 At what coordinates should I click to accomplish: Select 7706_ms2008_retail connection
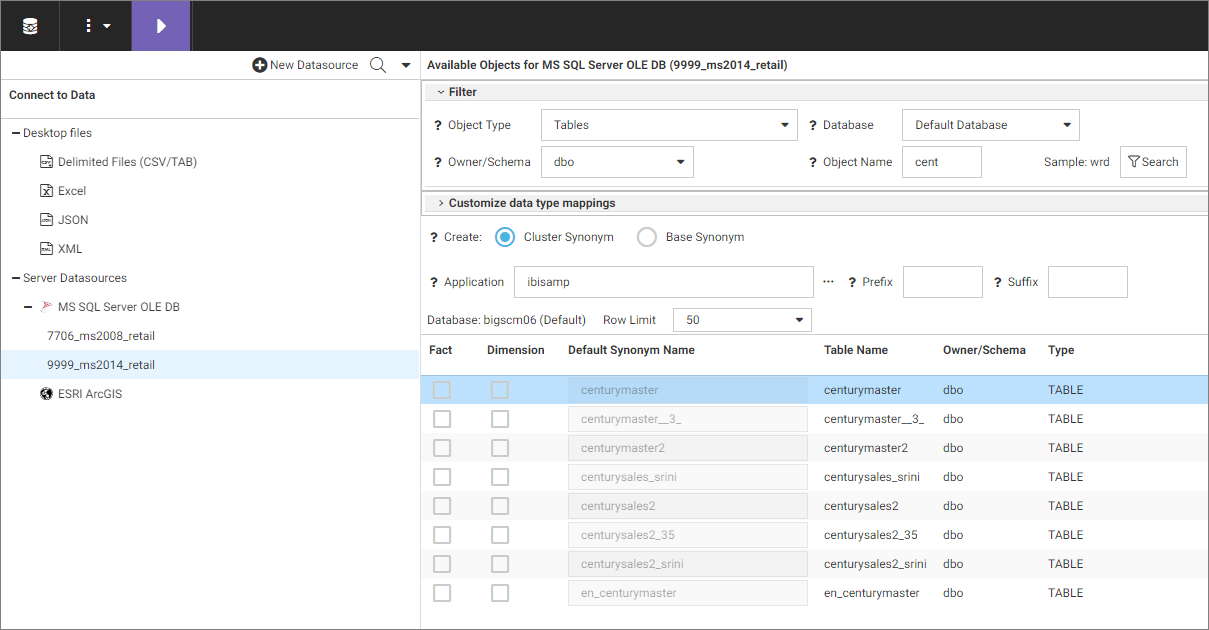101,336
